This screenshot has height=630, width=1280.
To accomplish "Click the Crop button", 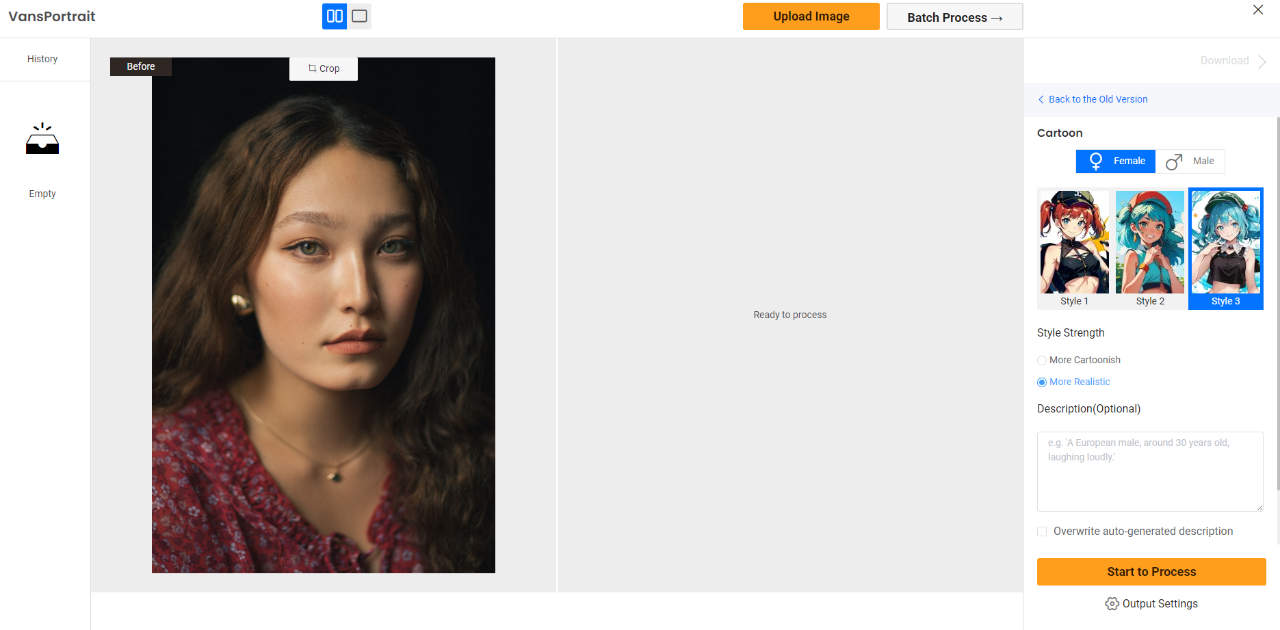I will click(x=323, y=68).
